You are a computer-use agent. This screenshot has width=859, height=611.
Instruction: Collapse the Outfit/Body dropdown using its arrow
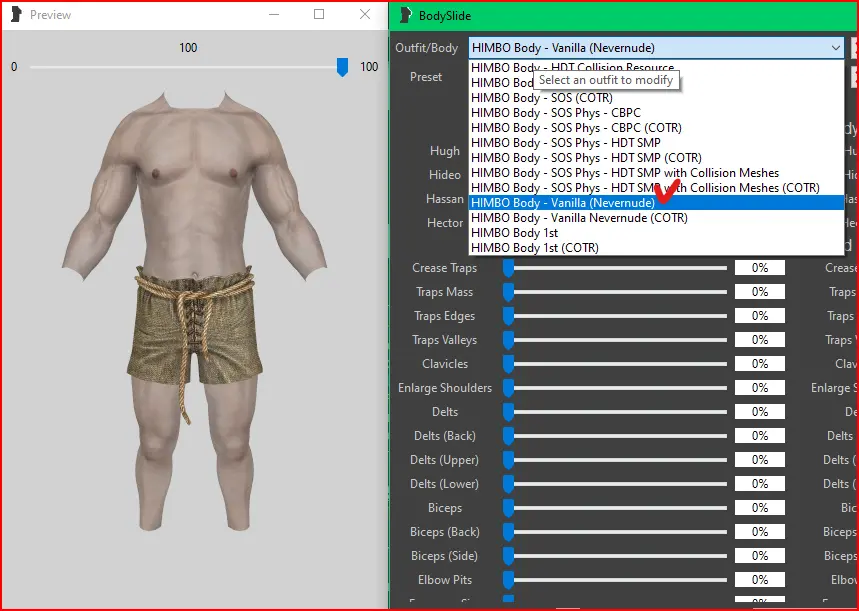835,48
